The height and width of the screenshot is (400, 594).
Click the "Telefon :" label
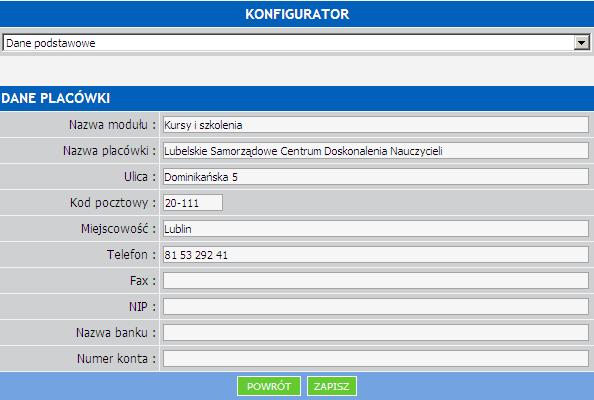click(x=131, y=255)
